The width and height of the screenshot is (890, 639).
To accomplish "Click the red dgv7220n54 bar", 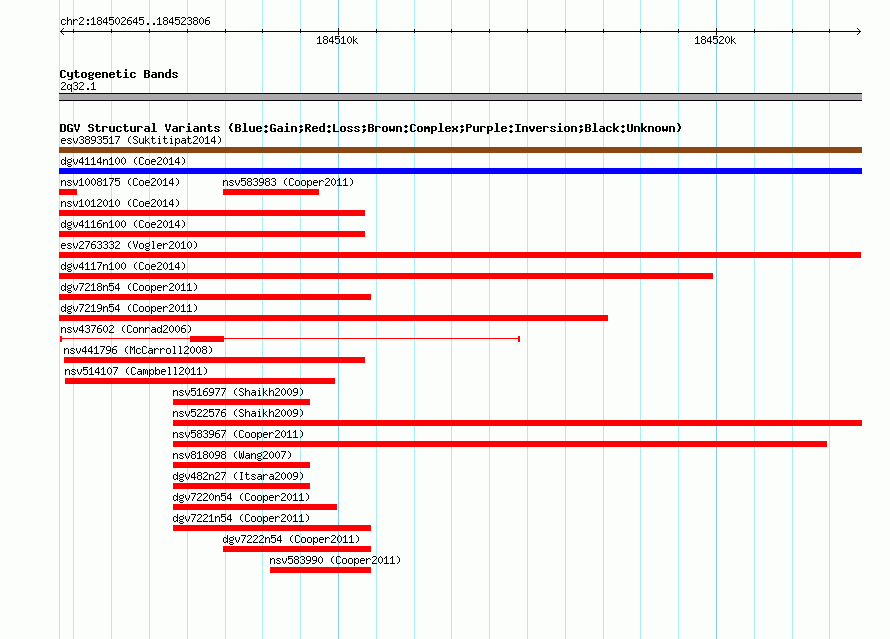I will [x=255, y=507].
